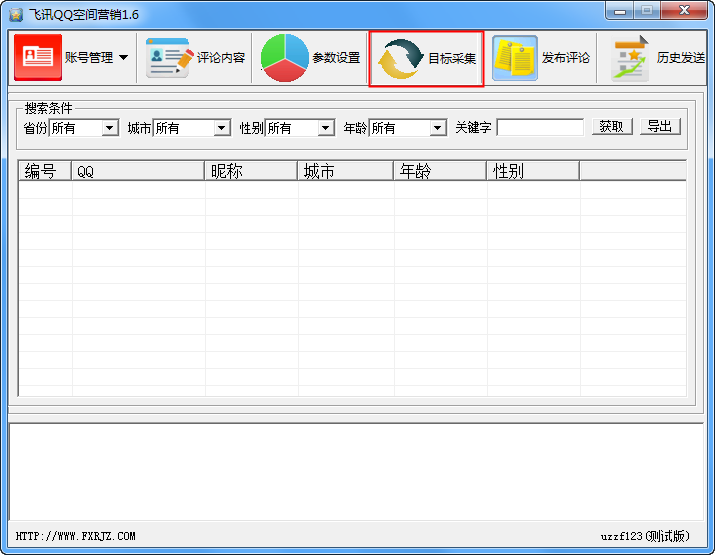Expand the 年龄 age dropdown

coord(438,128)
